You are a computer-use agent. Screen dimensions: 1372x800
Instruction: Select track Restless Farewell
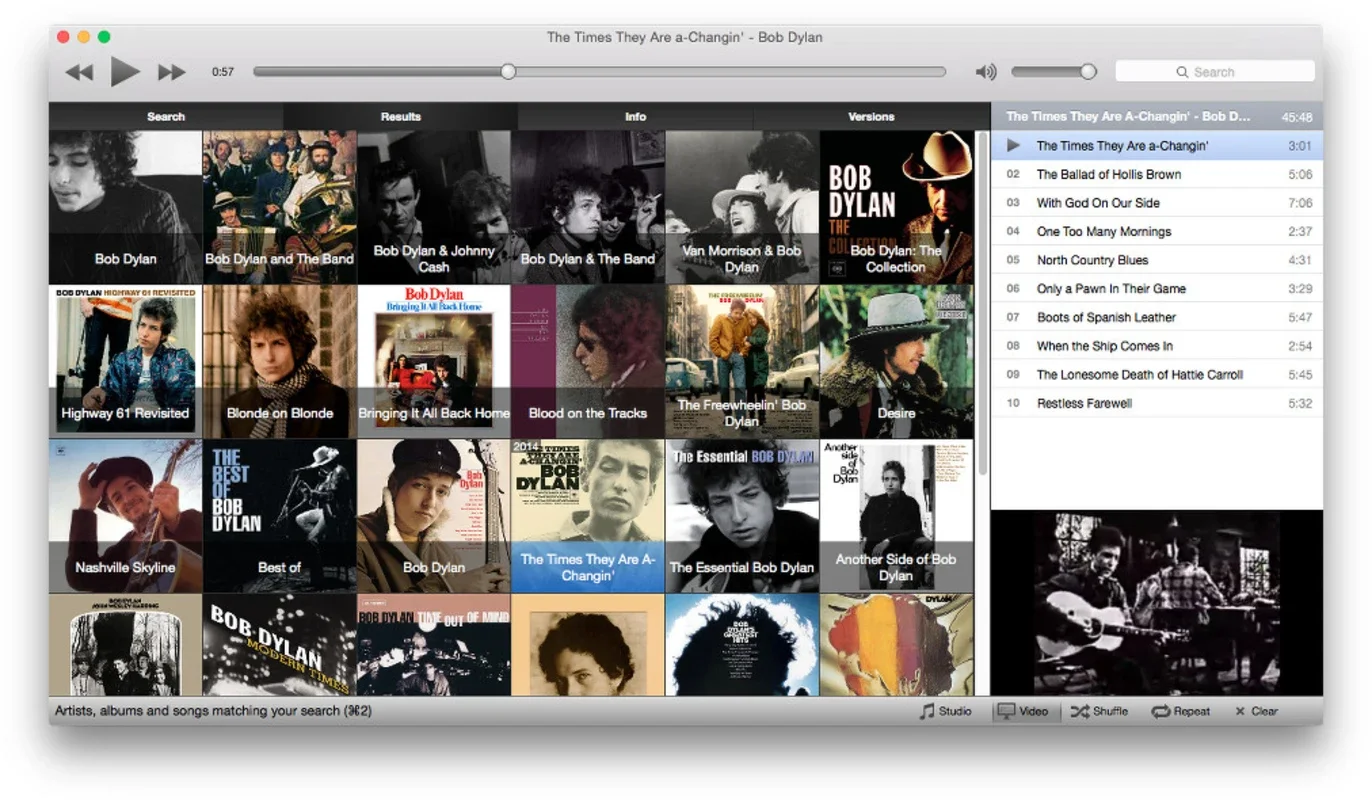[x=1156, y=403]
